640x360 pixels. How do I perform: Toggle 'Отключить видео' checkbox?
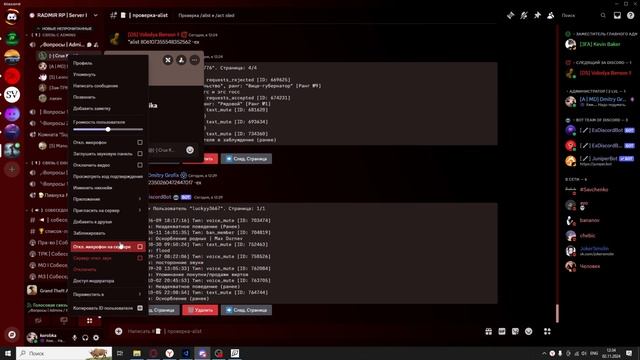pos(140,165)
